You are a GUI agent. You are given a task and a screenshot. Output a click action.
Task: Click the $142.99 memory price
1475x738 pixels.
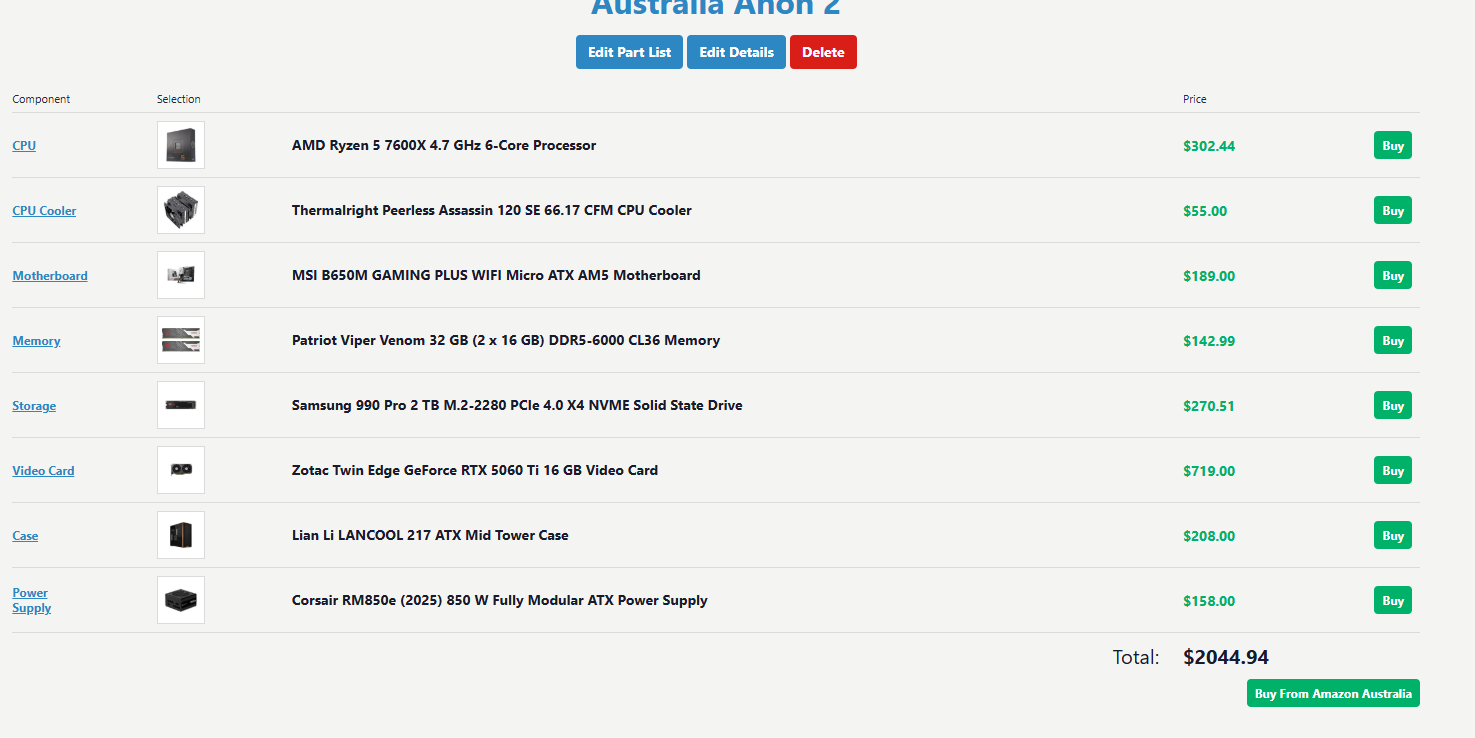click(x=1209, y=341)
